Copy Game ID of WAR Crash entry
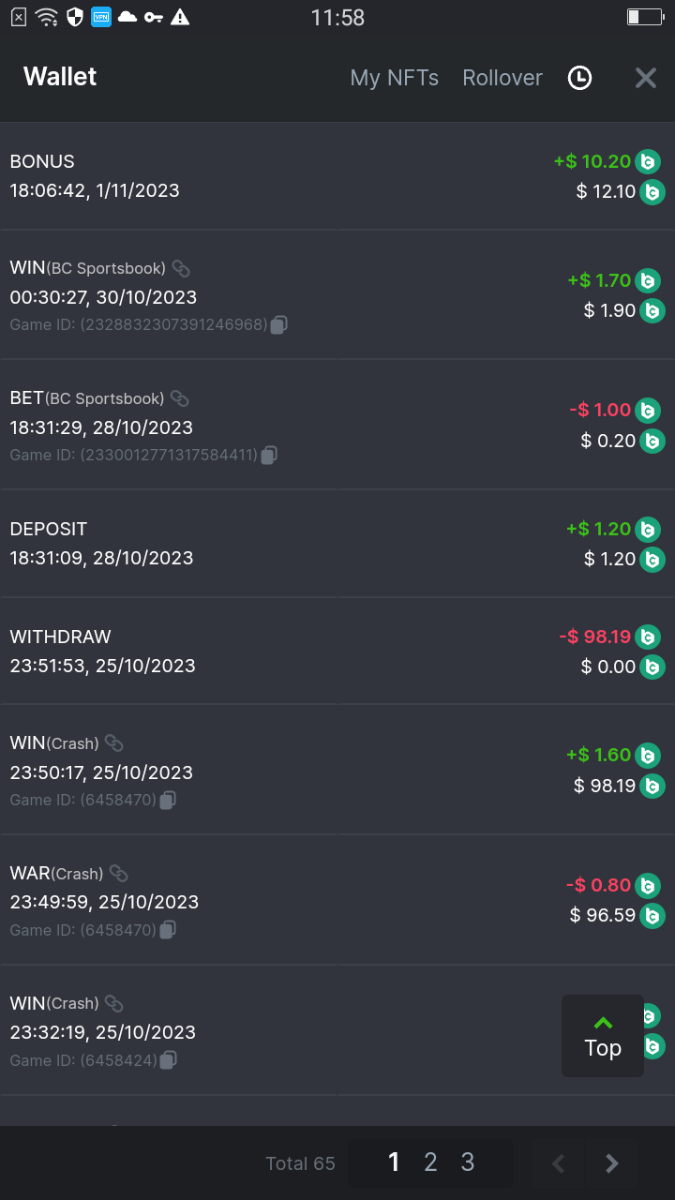Screen dimensions: 675x1200 click(168, 930)
